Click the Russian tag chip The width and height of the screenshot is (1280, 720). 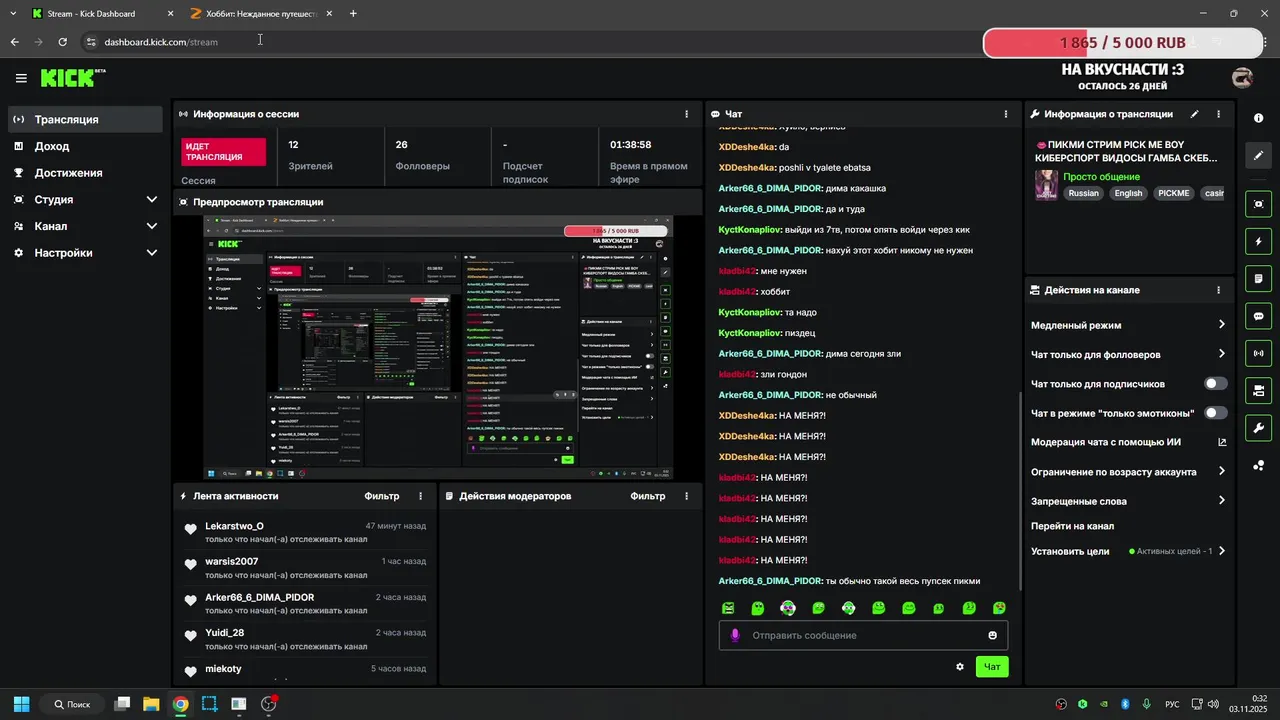coord(1083,193)
